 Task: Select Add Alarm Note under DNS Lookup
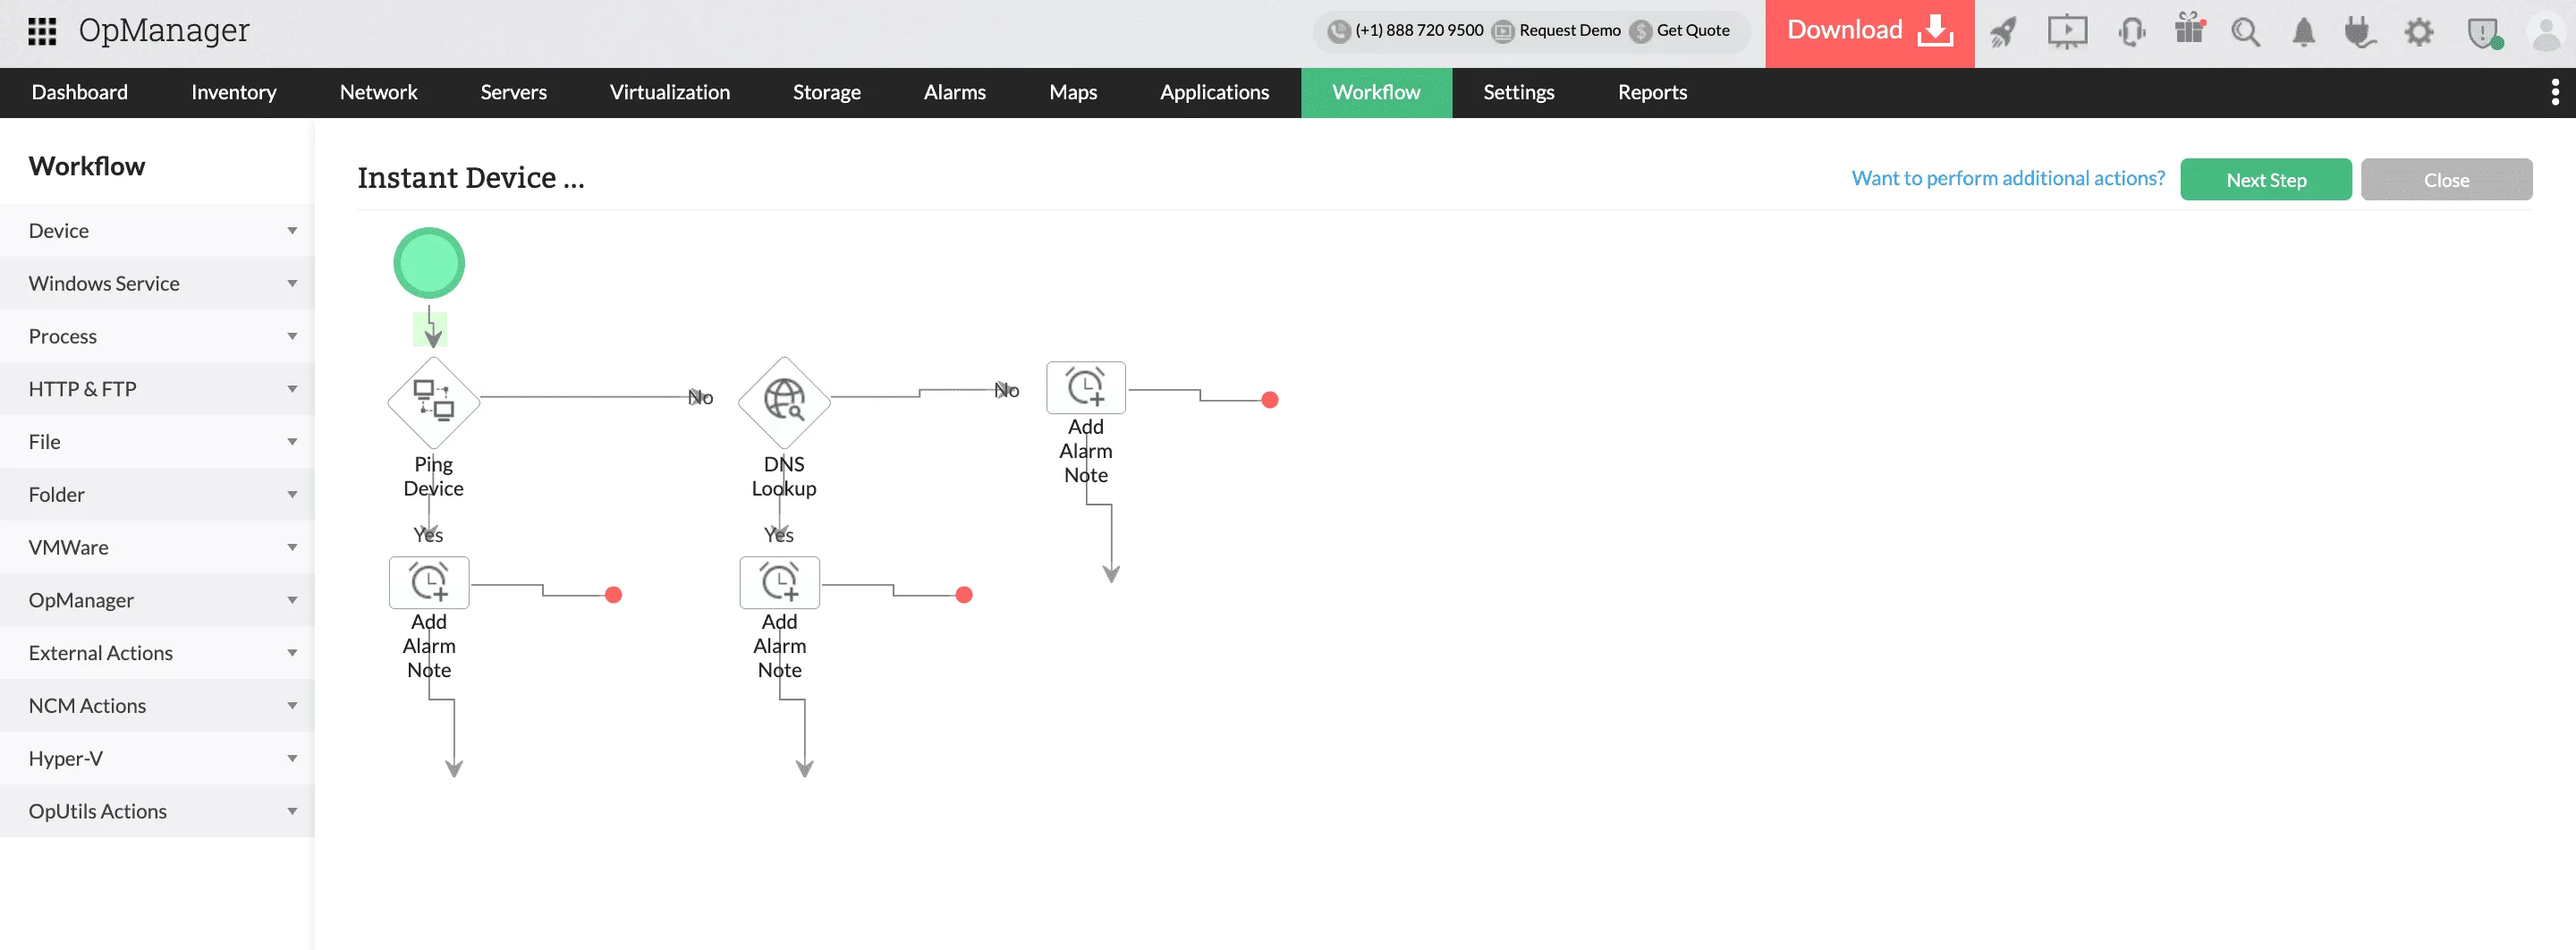779,582
